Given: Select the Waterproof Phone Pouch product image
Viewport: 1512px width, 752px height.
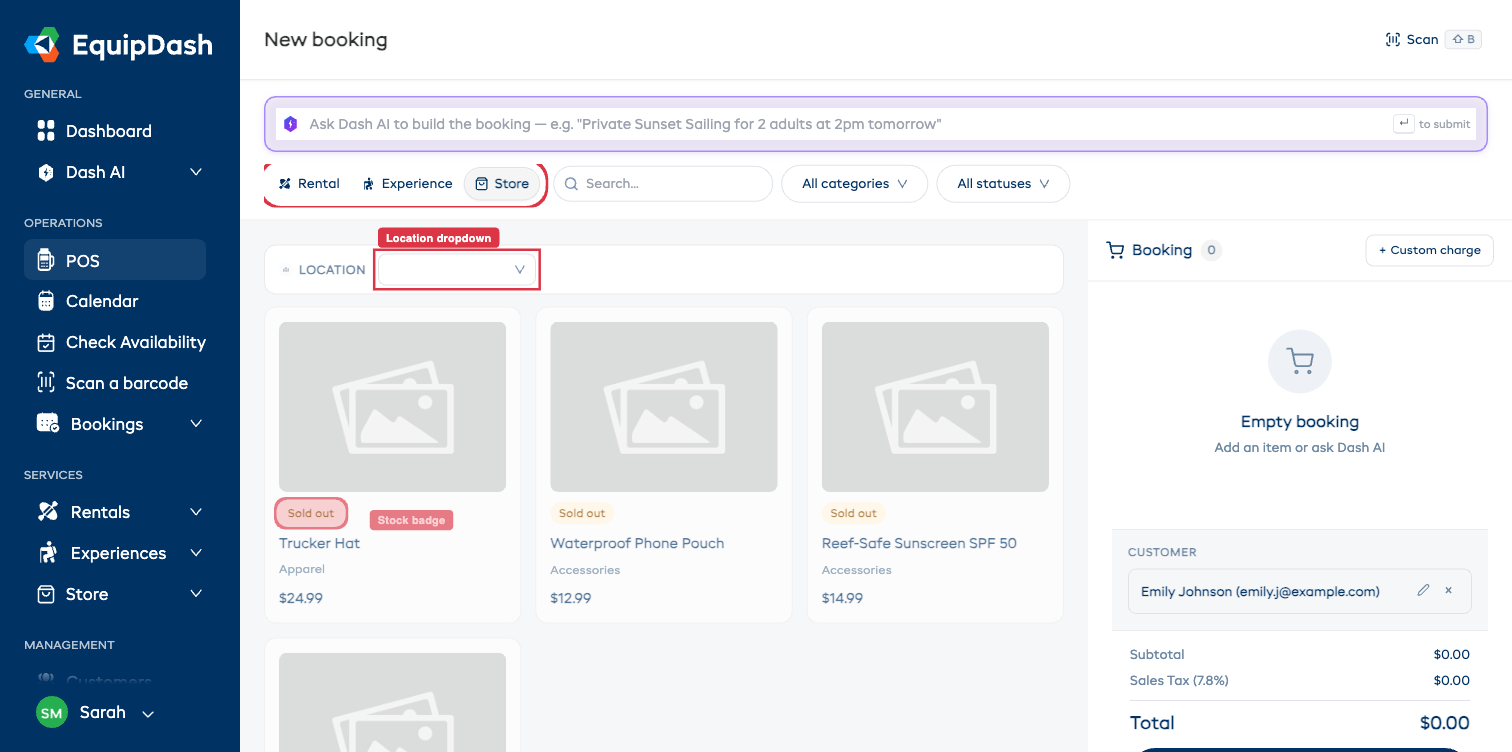Looking at the screenshot, I should (664, 407).
